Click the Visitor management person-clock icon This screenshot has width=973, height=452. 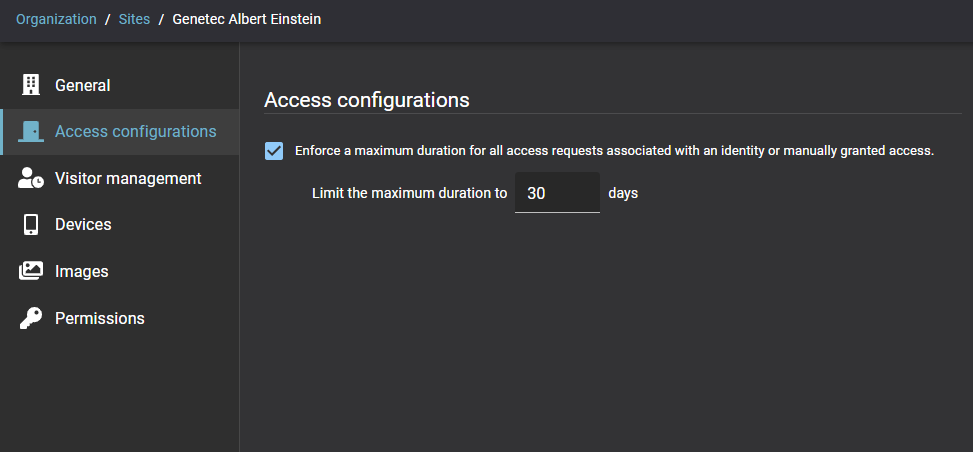coord(31,179)
